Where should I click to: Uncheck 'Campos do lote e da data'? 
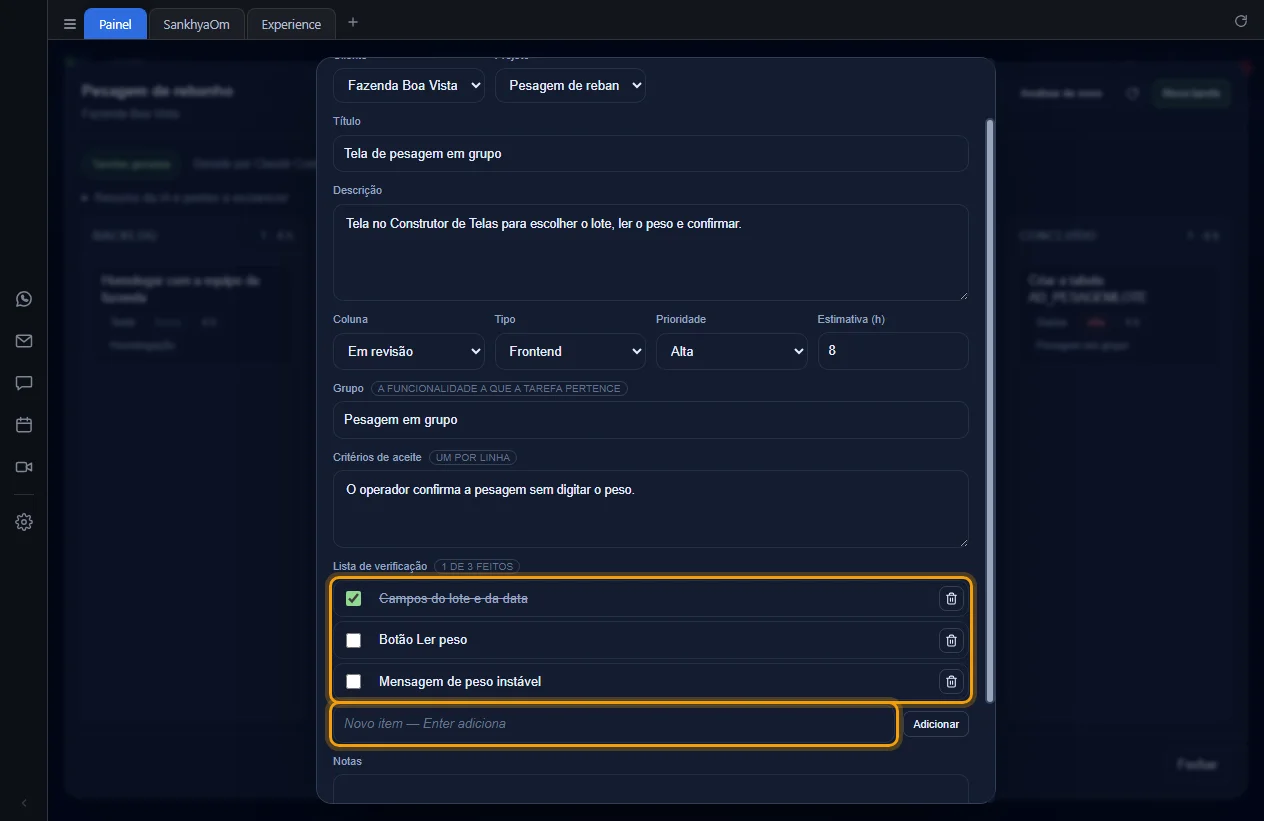[x=353, y=598]
